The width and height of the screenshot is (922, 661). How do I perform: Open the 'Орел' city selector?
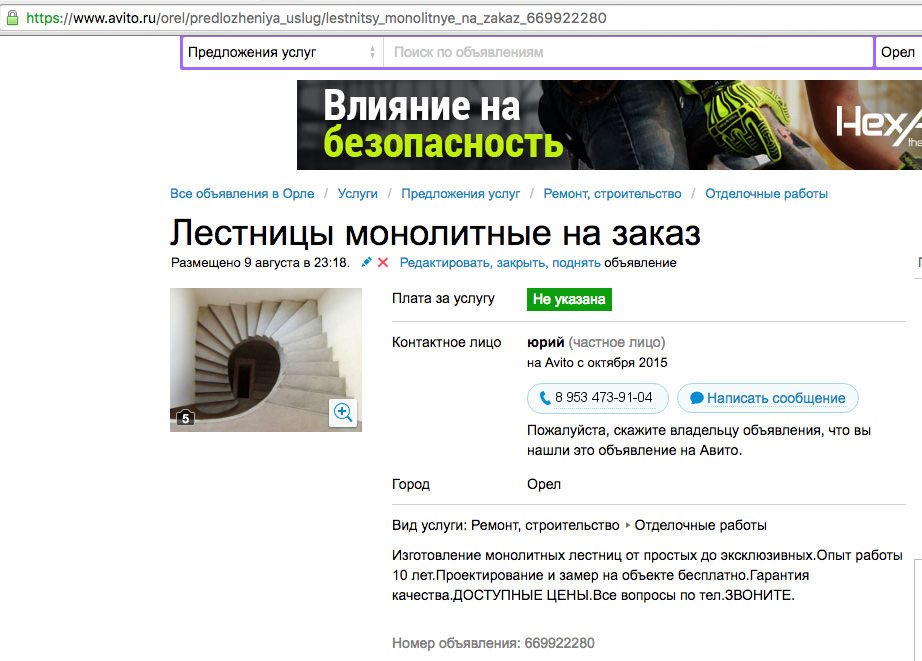[x=898, y=52]
